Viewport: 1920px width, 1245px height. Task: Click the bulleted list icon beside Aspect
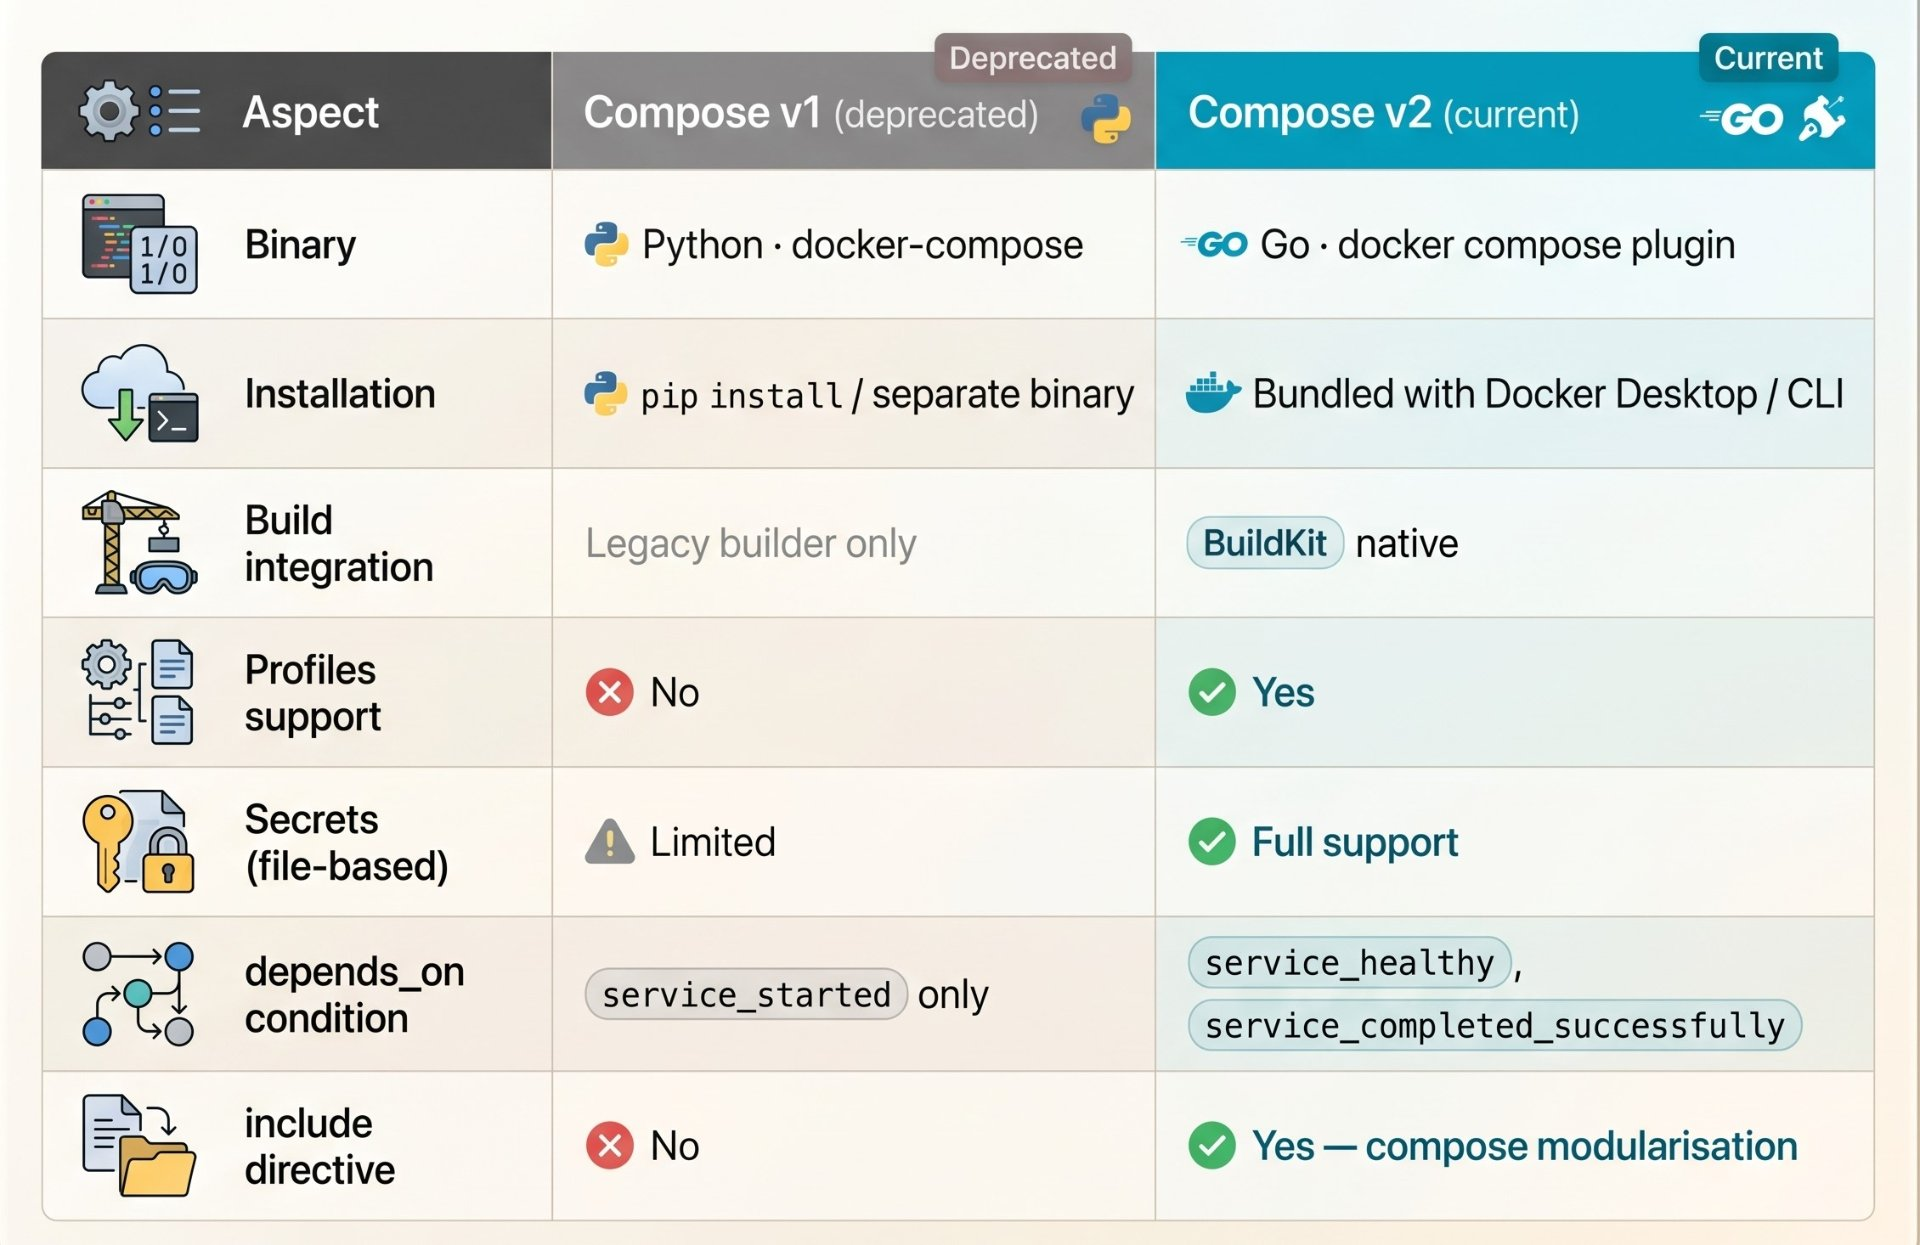click(x=175, y=110)
